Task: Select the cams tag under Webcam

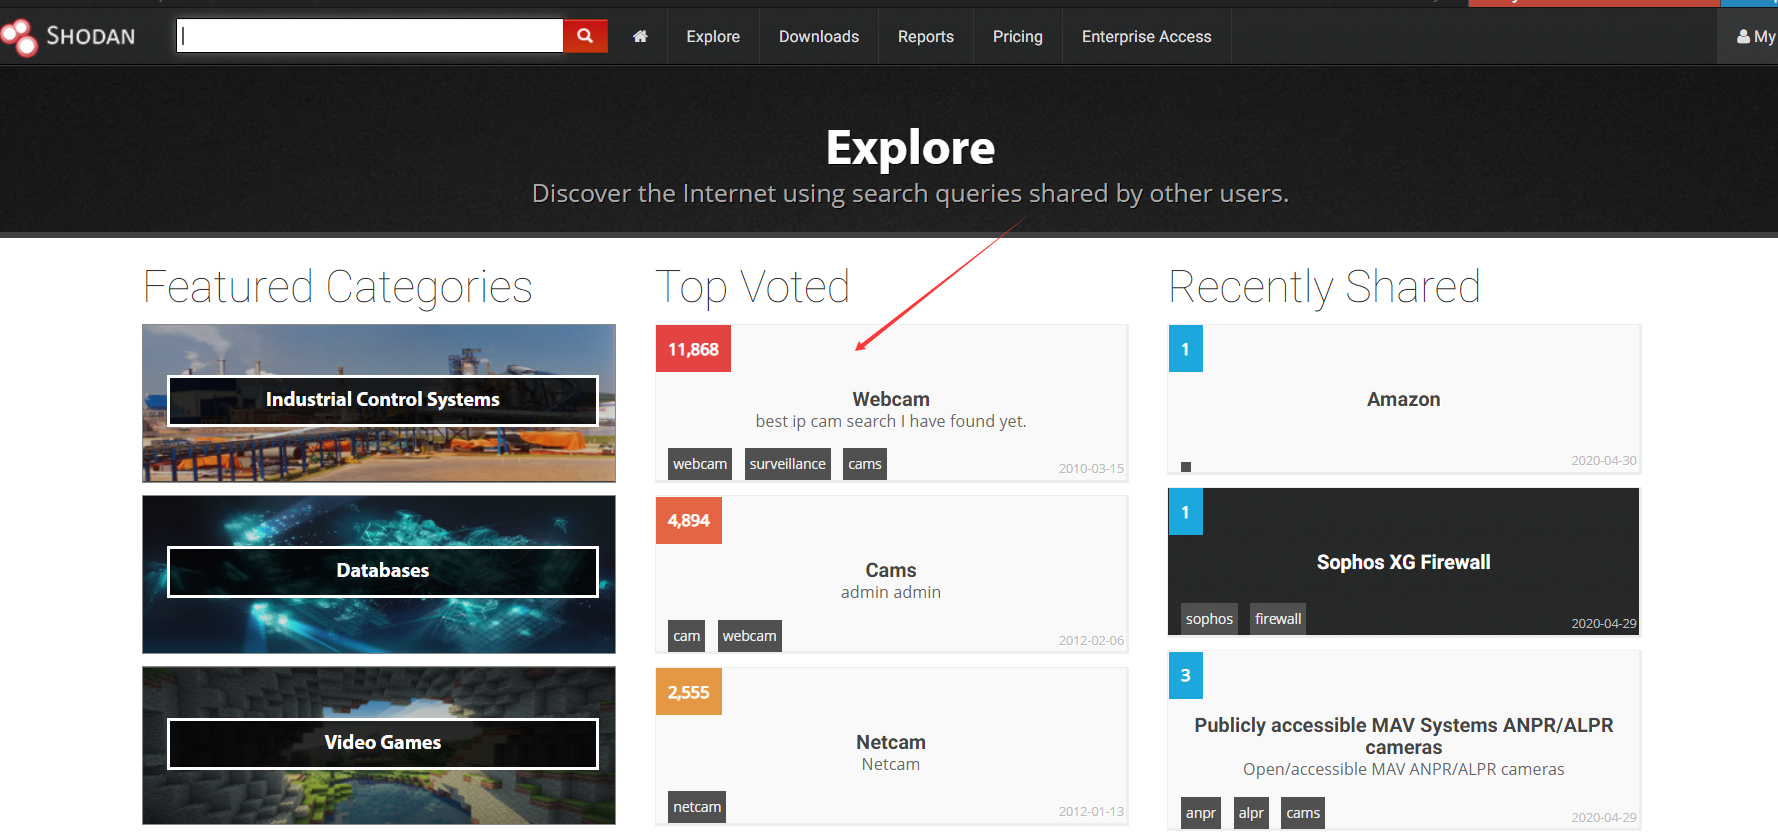Action: point(865,464)
